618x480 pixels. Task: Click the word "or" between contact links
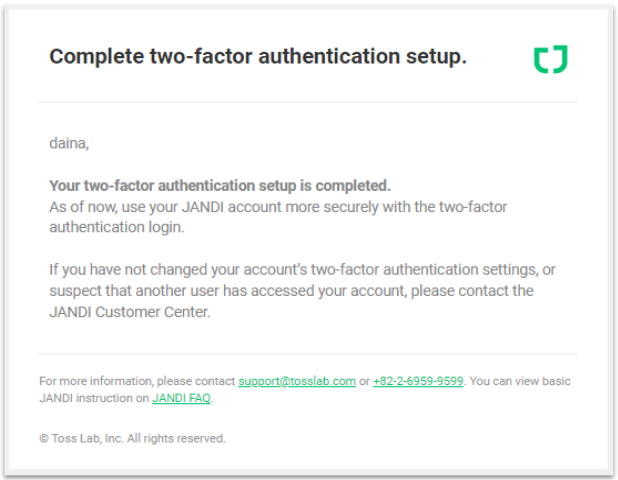pyautogui.click(x=364, y=381)
